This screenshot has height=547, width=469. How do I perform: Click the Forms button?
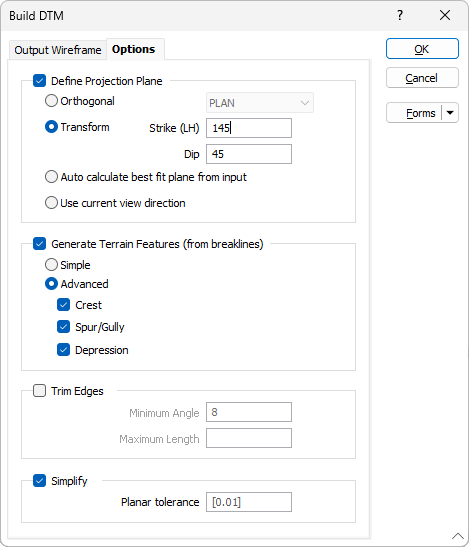coord(414,113)
